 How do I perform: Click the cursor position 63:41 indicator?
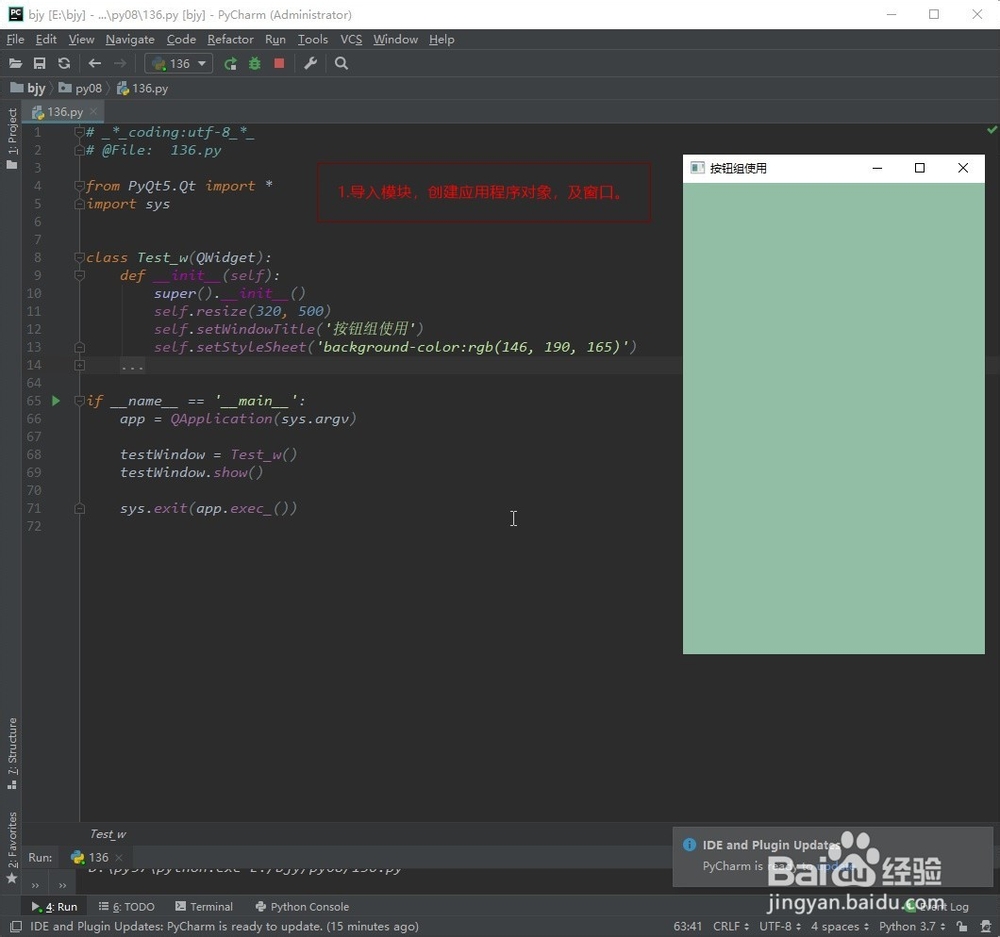(x=688, y=926)
